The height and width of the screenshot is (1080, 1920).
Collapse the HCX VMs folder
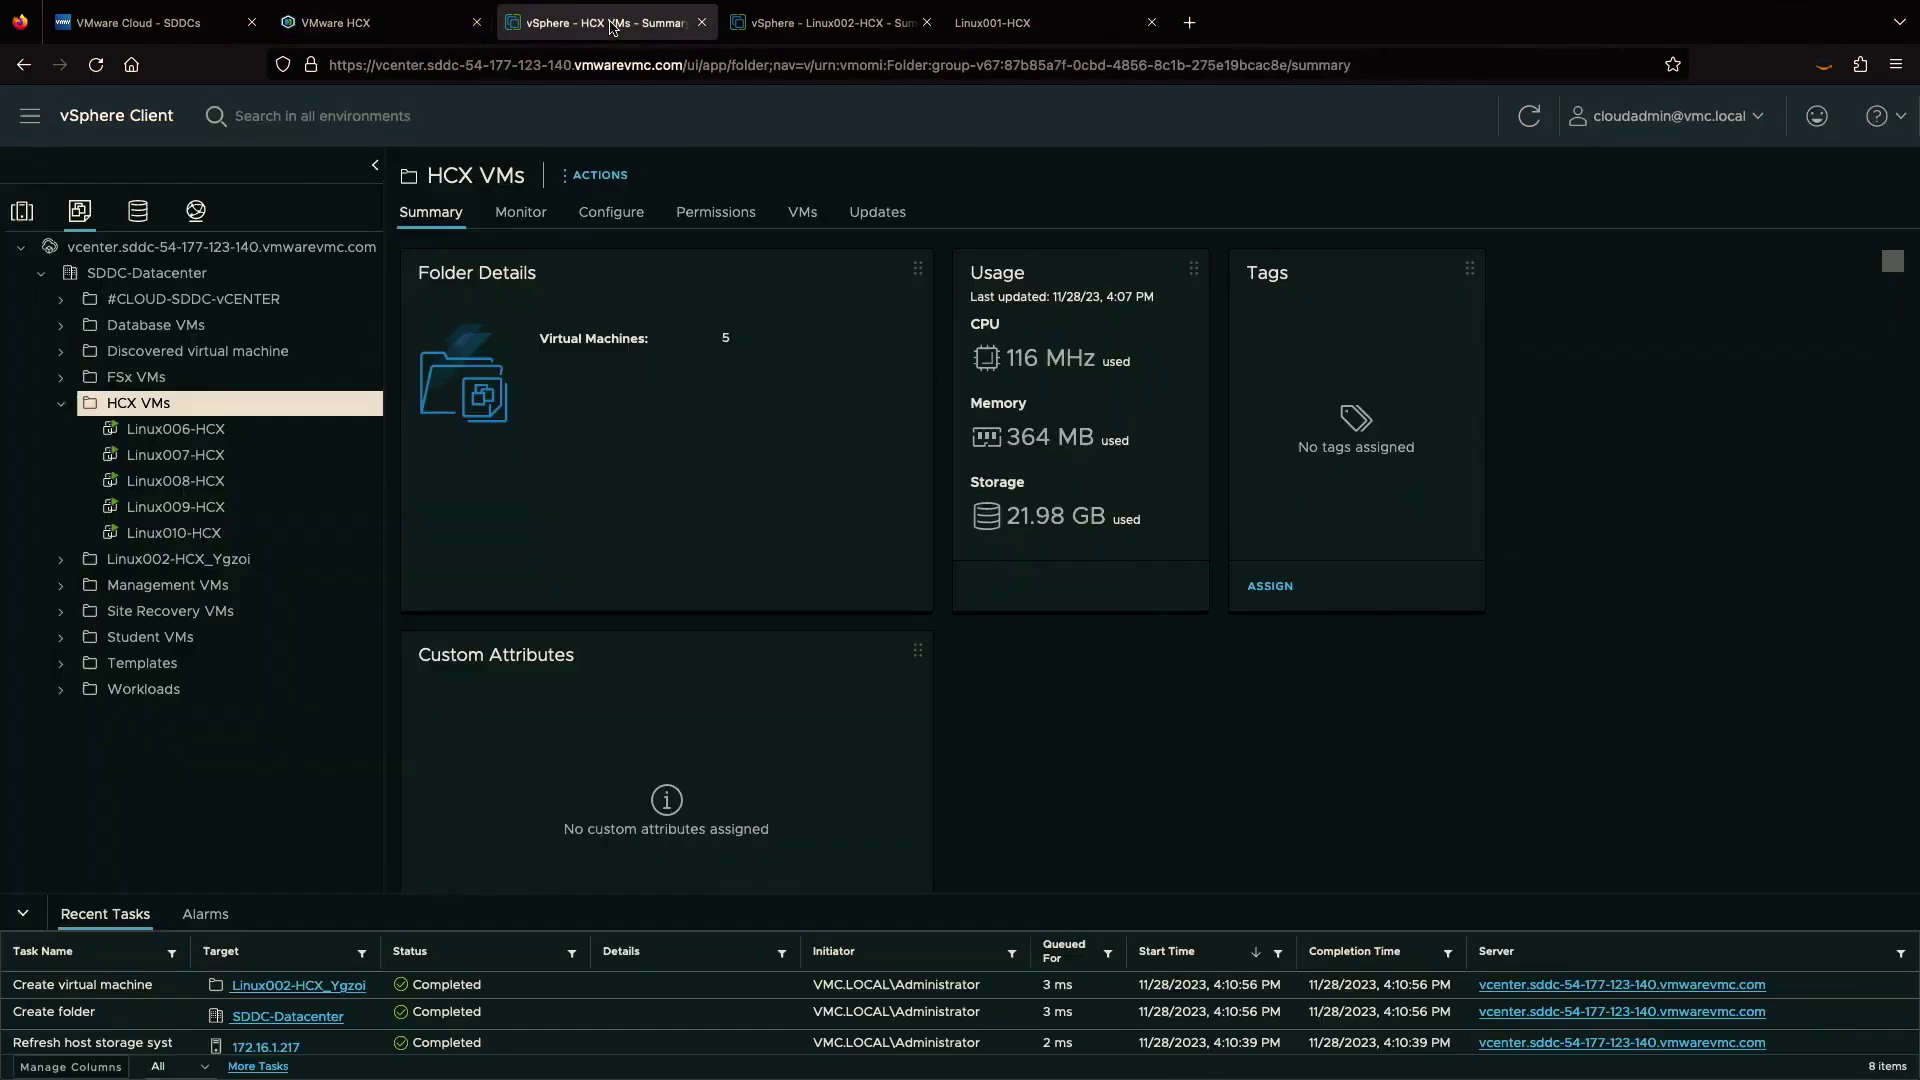point(61,404)
